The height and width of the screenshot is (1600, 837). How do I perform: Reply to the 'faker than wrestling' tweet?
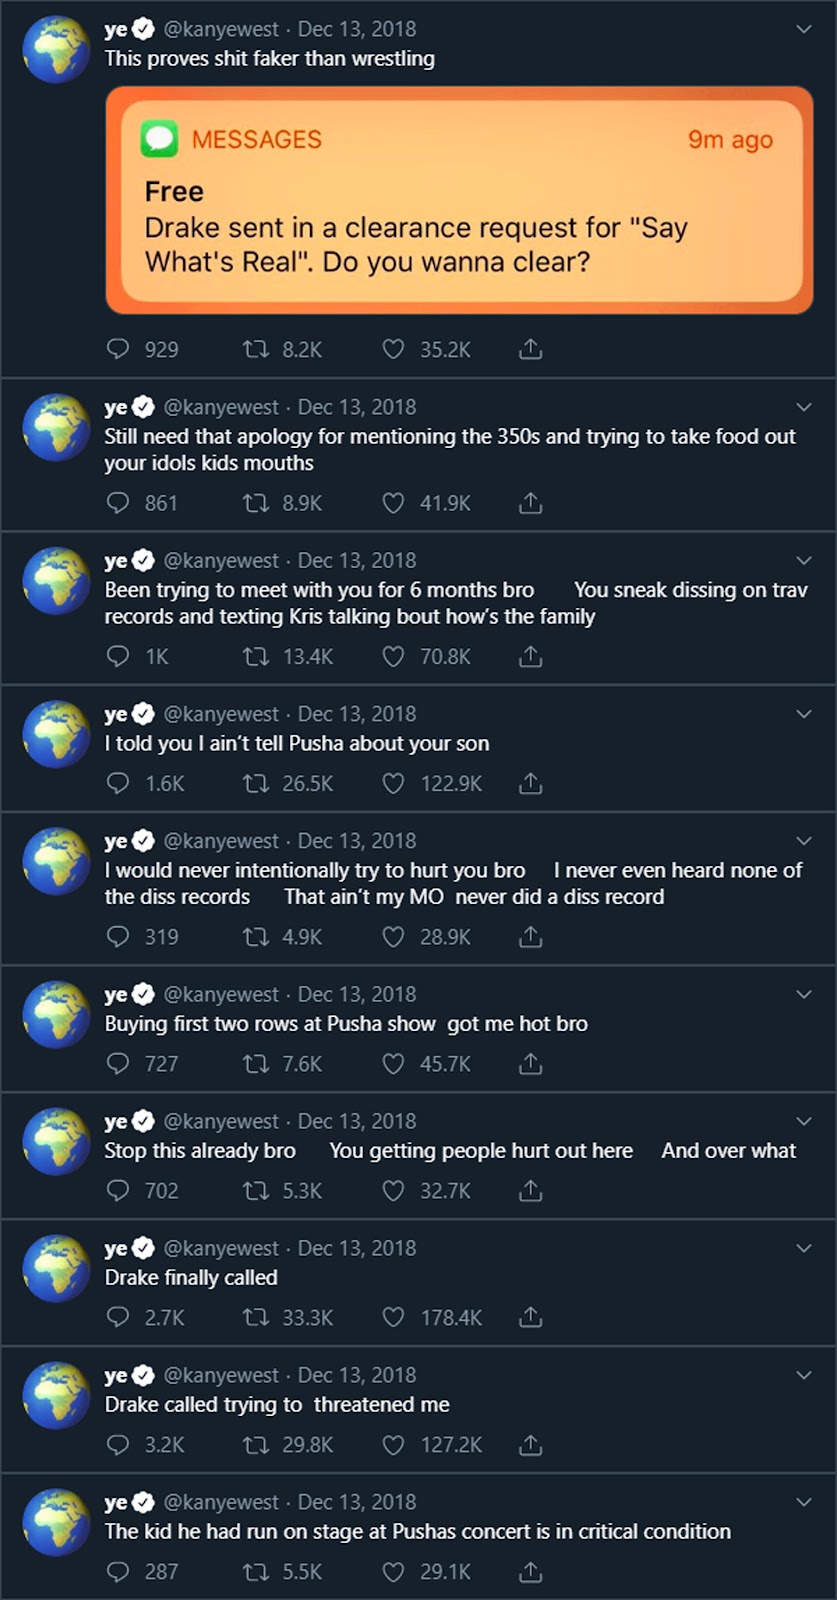tap(118, 349)
